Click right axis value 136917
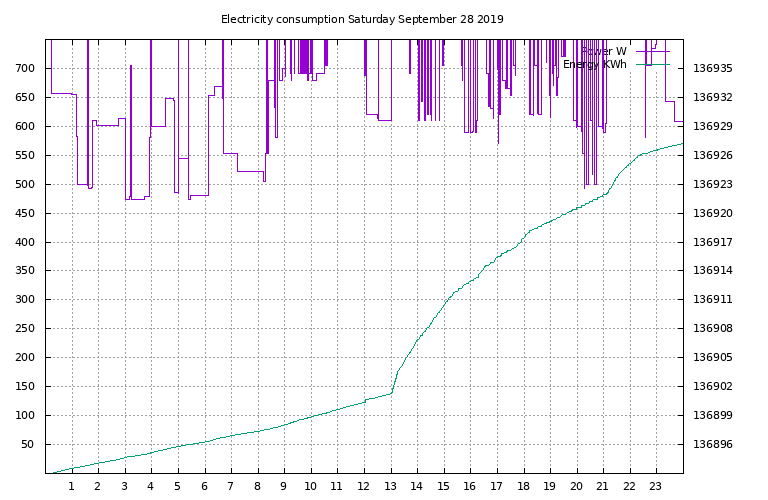 pyautogui.click(x=713, y=242)
